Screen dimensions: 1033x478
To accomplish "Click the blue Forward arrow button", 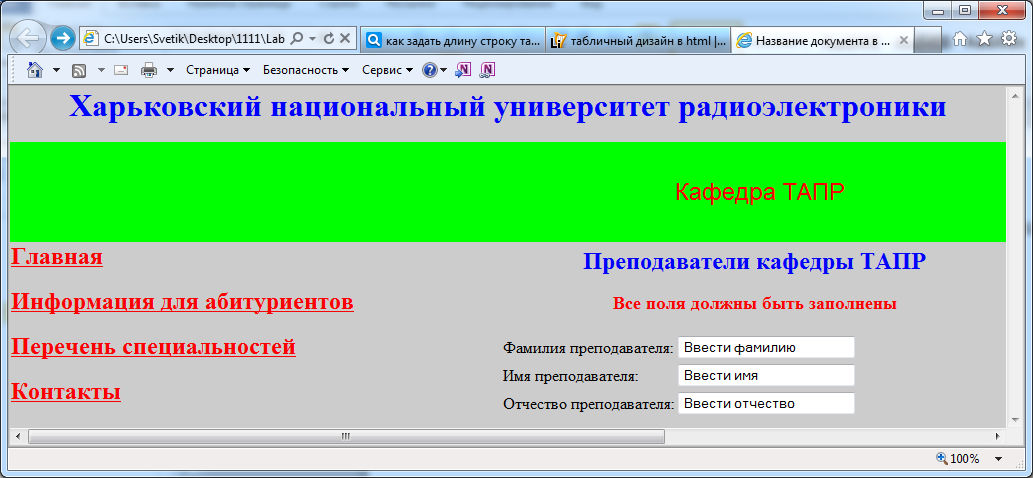I will pyautogui.click(x=62, y=40).
